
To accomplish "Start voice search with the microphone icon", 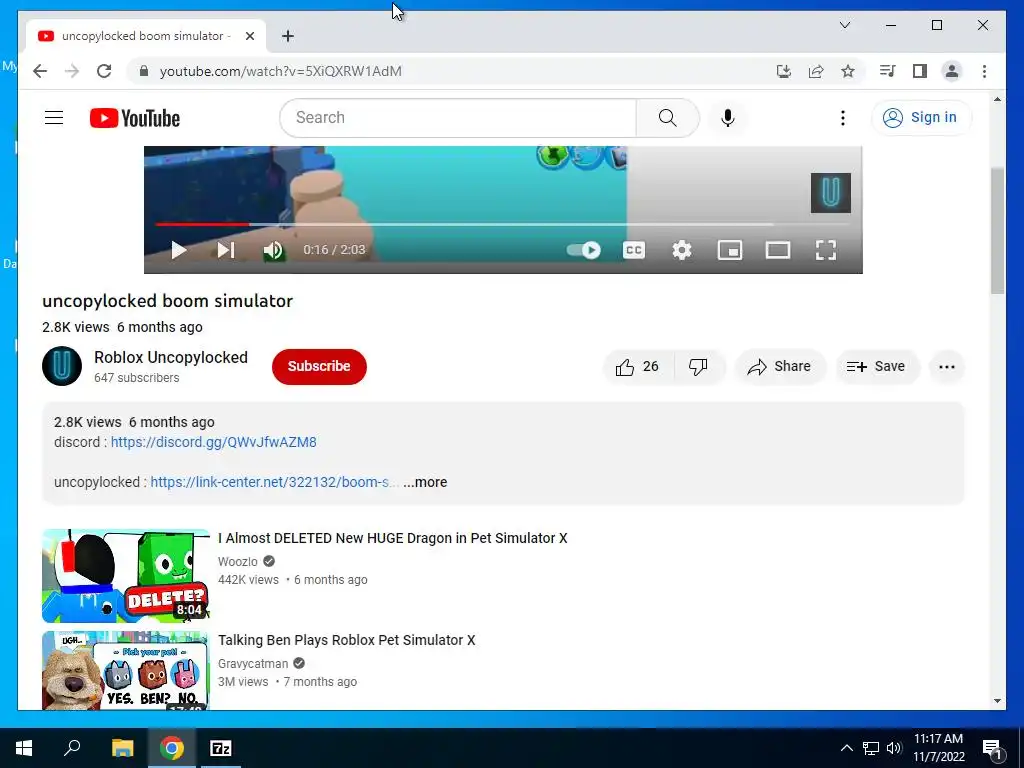I will (728, 118).
